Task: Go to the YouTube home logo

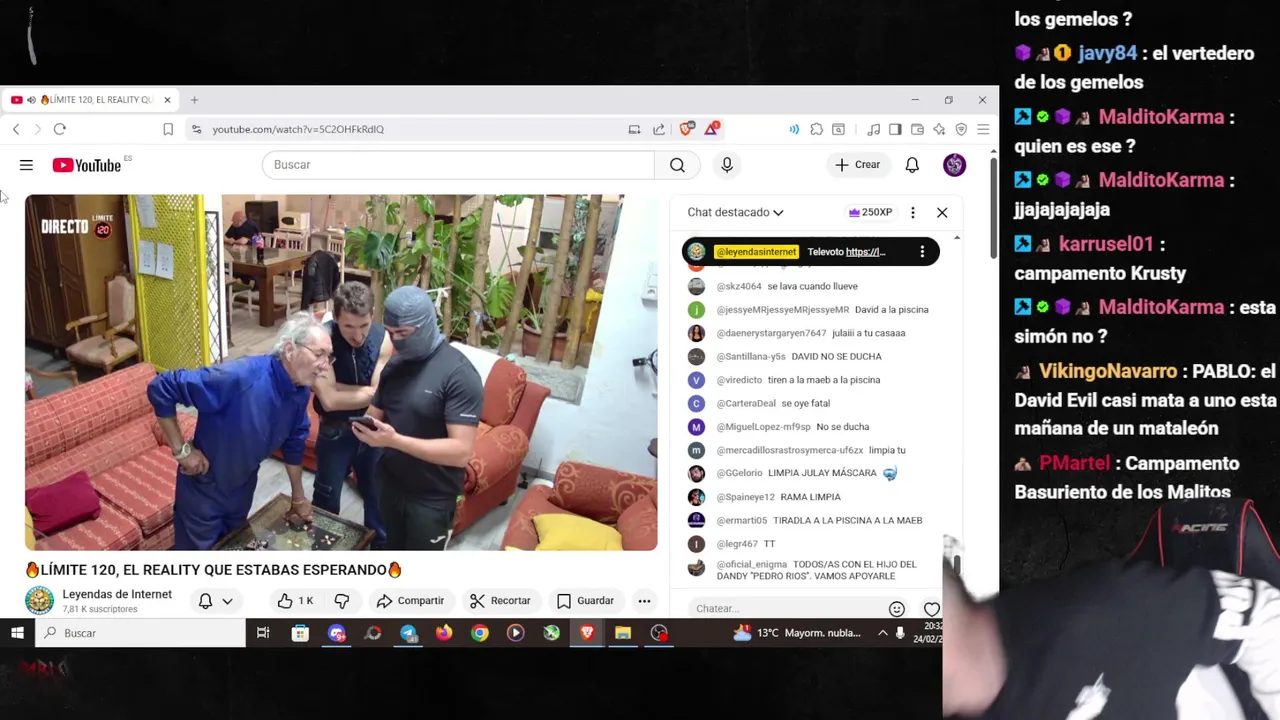Action: click(87, 165)
